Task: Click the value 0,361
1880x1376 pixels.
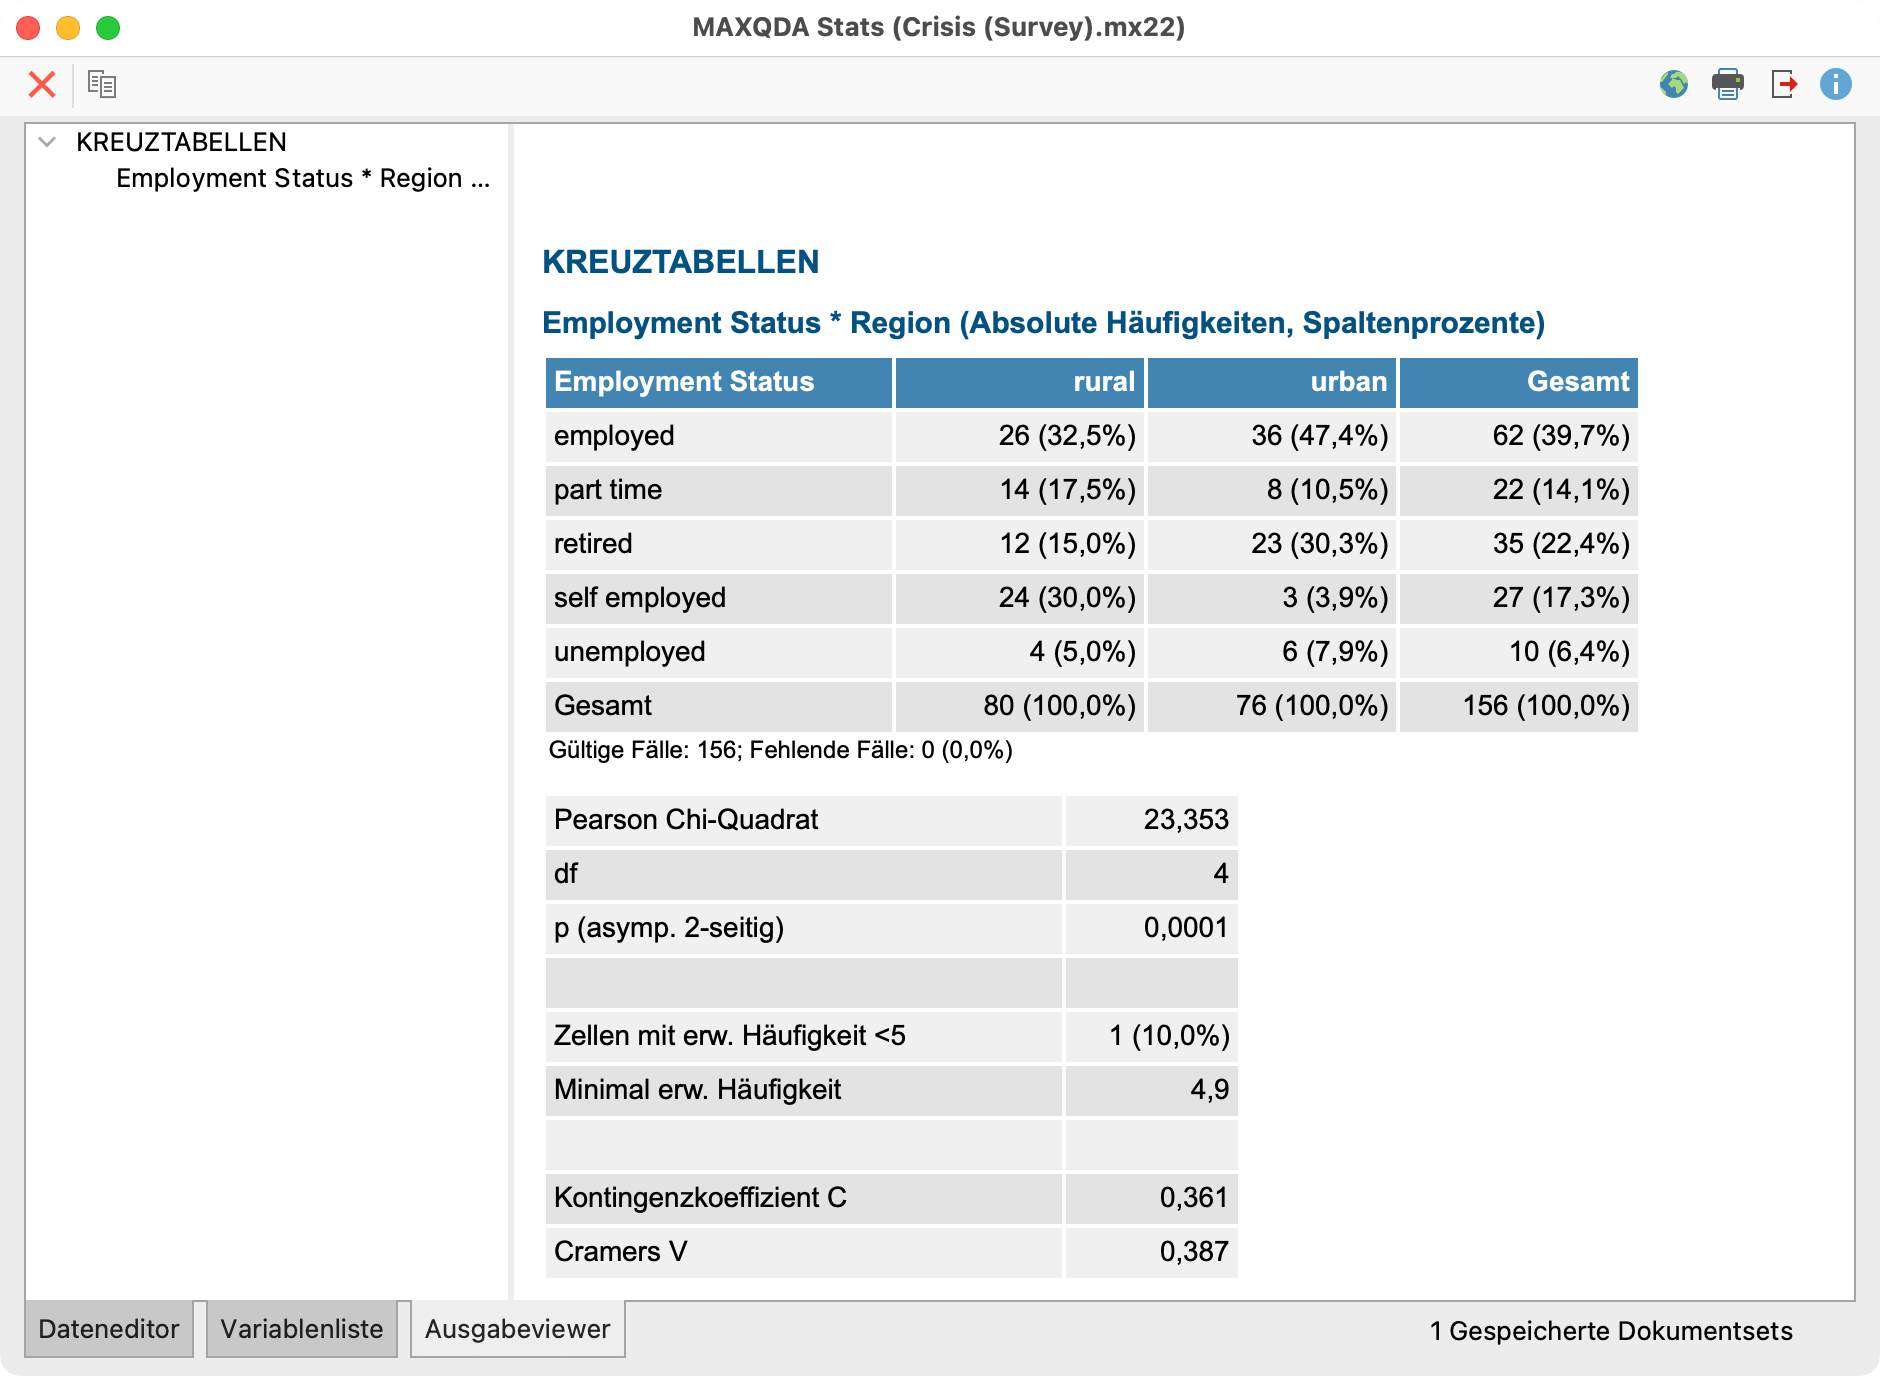Action: (x=1151, y=1198)
